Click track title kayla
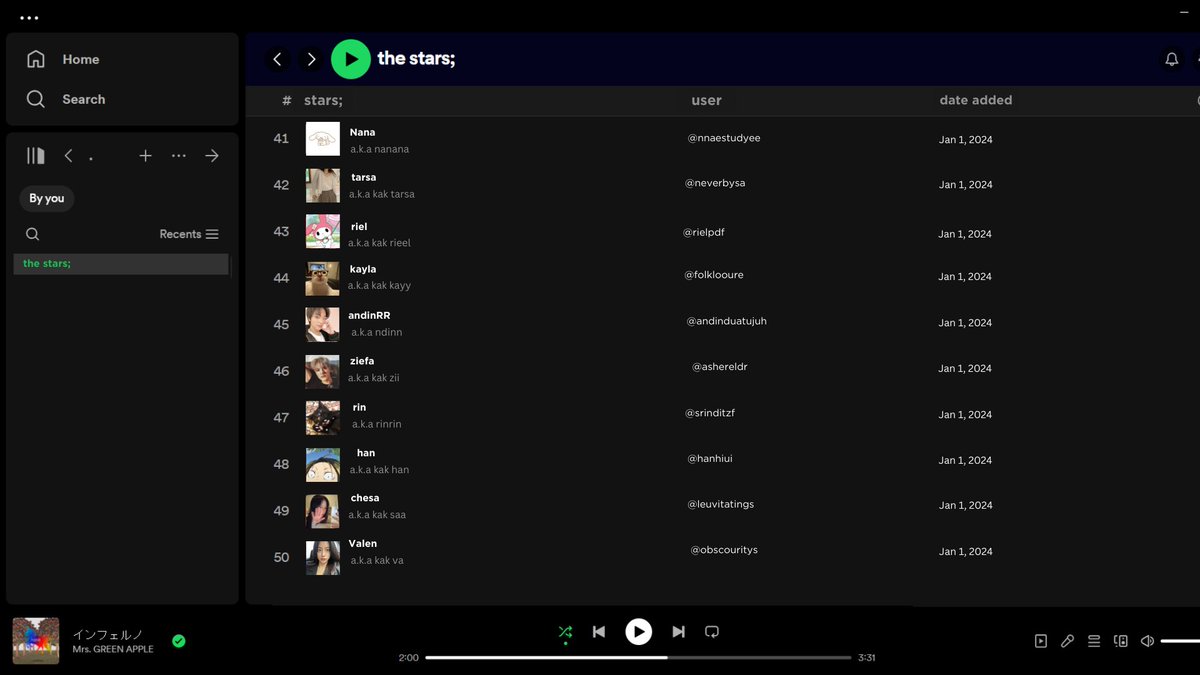The height and width of the screenshot is (675, 1200). 363,269
